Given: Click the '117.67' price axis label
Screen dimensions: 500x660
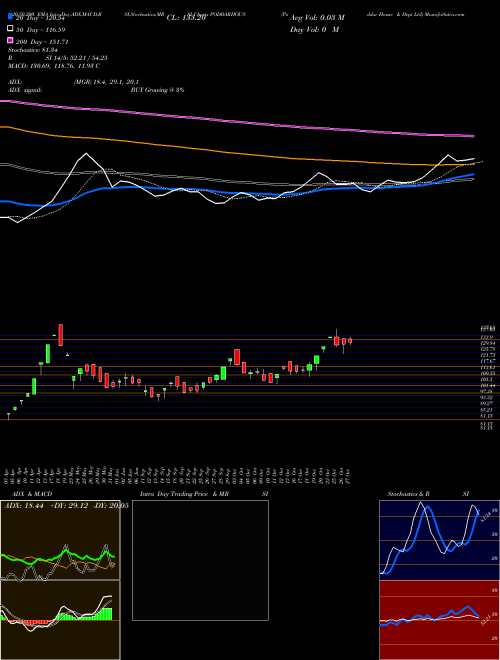Looking at the screenshot, I should coord(488,361).
